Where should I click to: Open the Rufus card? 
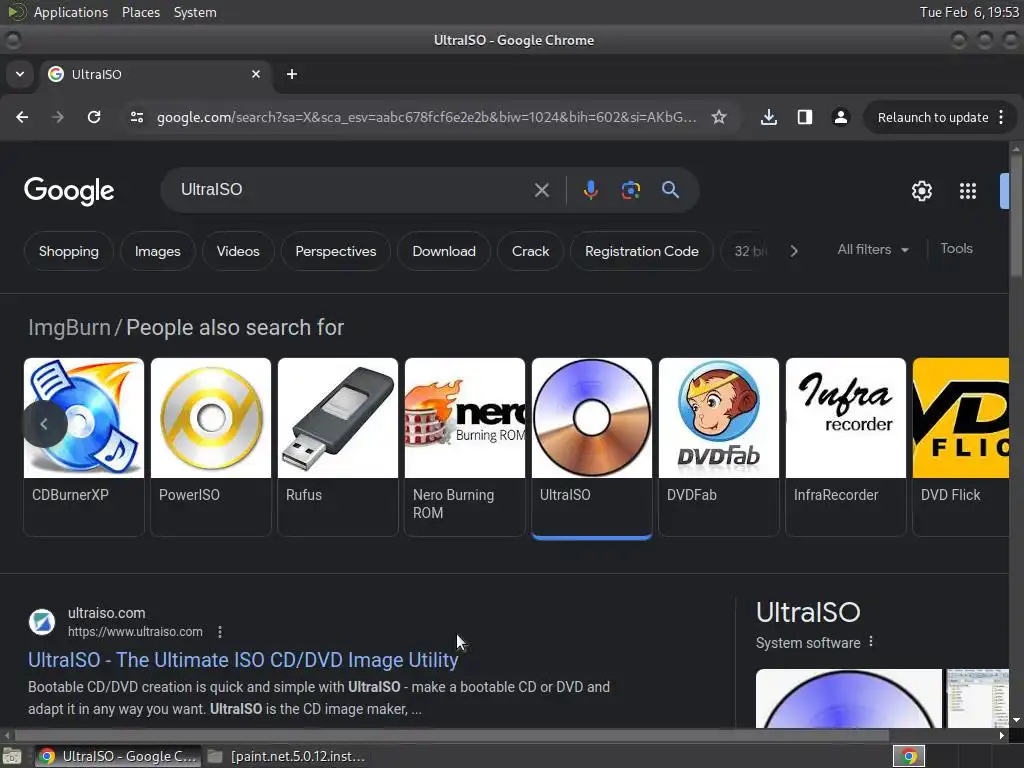(338, 447)
